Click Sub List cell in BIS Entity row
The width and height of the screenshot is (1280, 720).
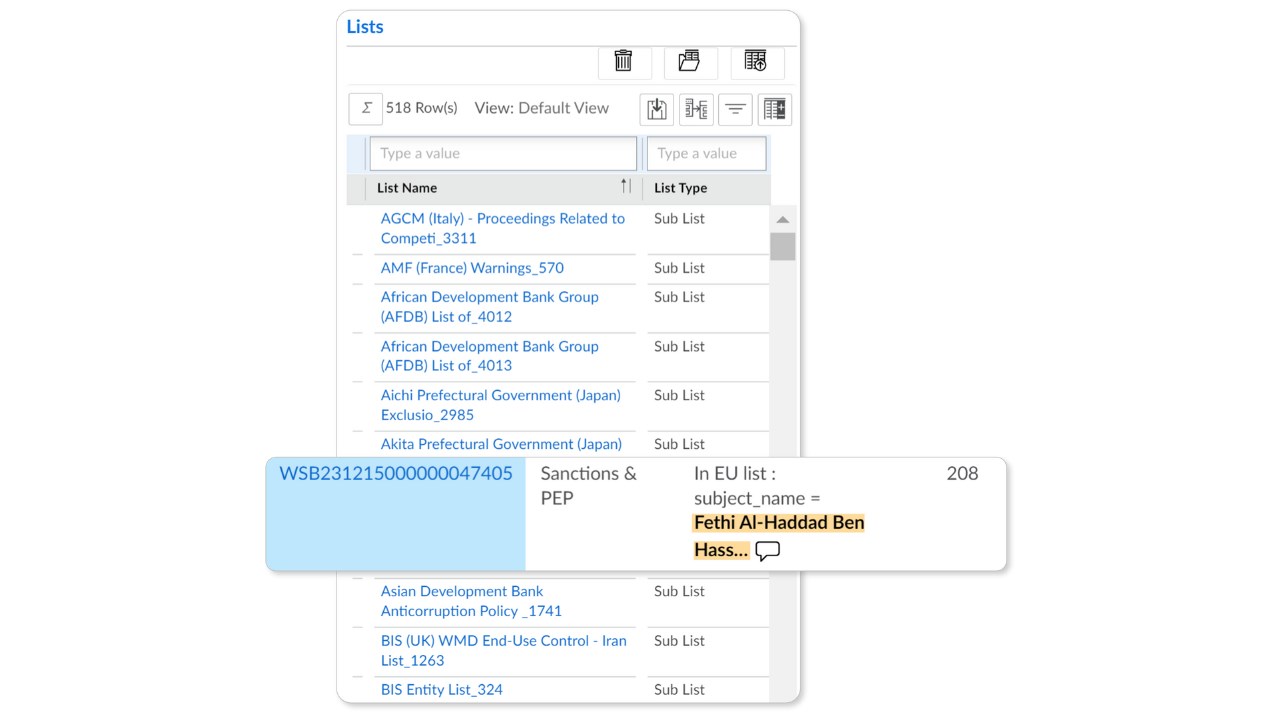point(679,690)
